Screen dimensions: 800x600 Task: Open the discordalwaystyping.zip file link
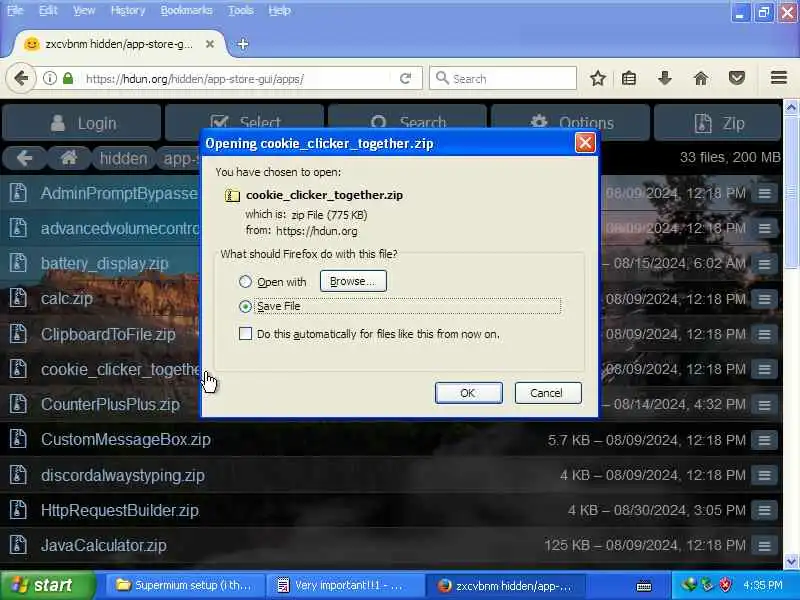[122, 476]
